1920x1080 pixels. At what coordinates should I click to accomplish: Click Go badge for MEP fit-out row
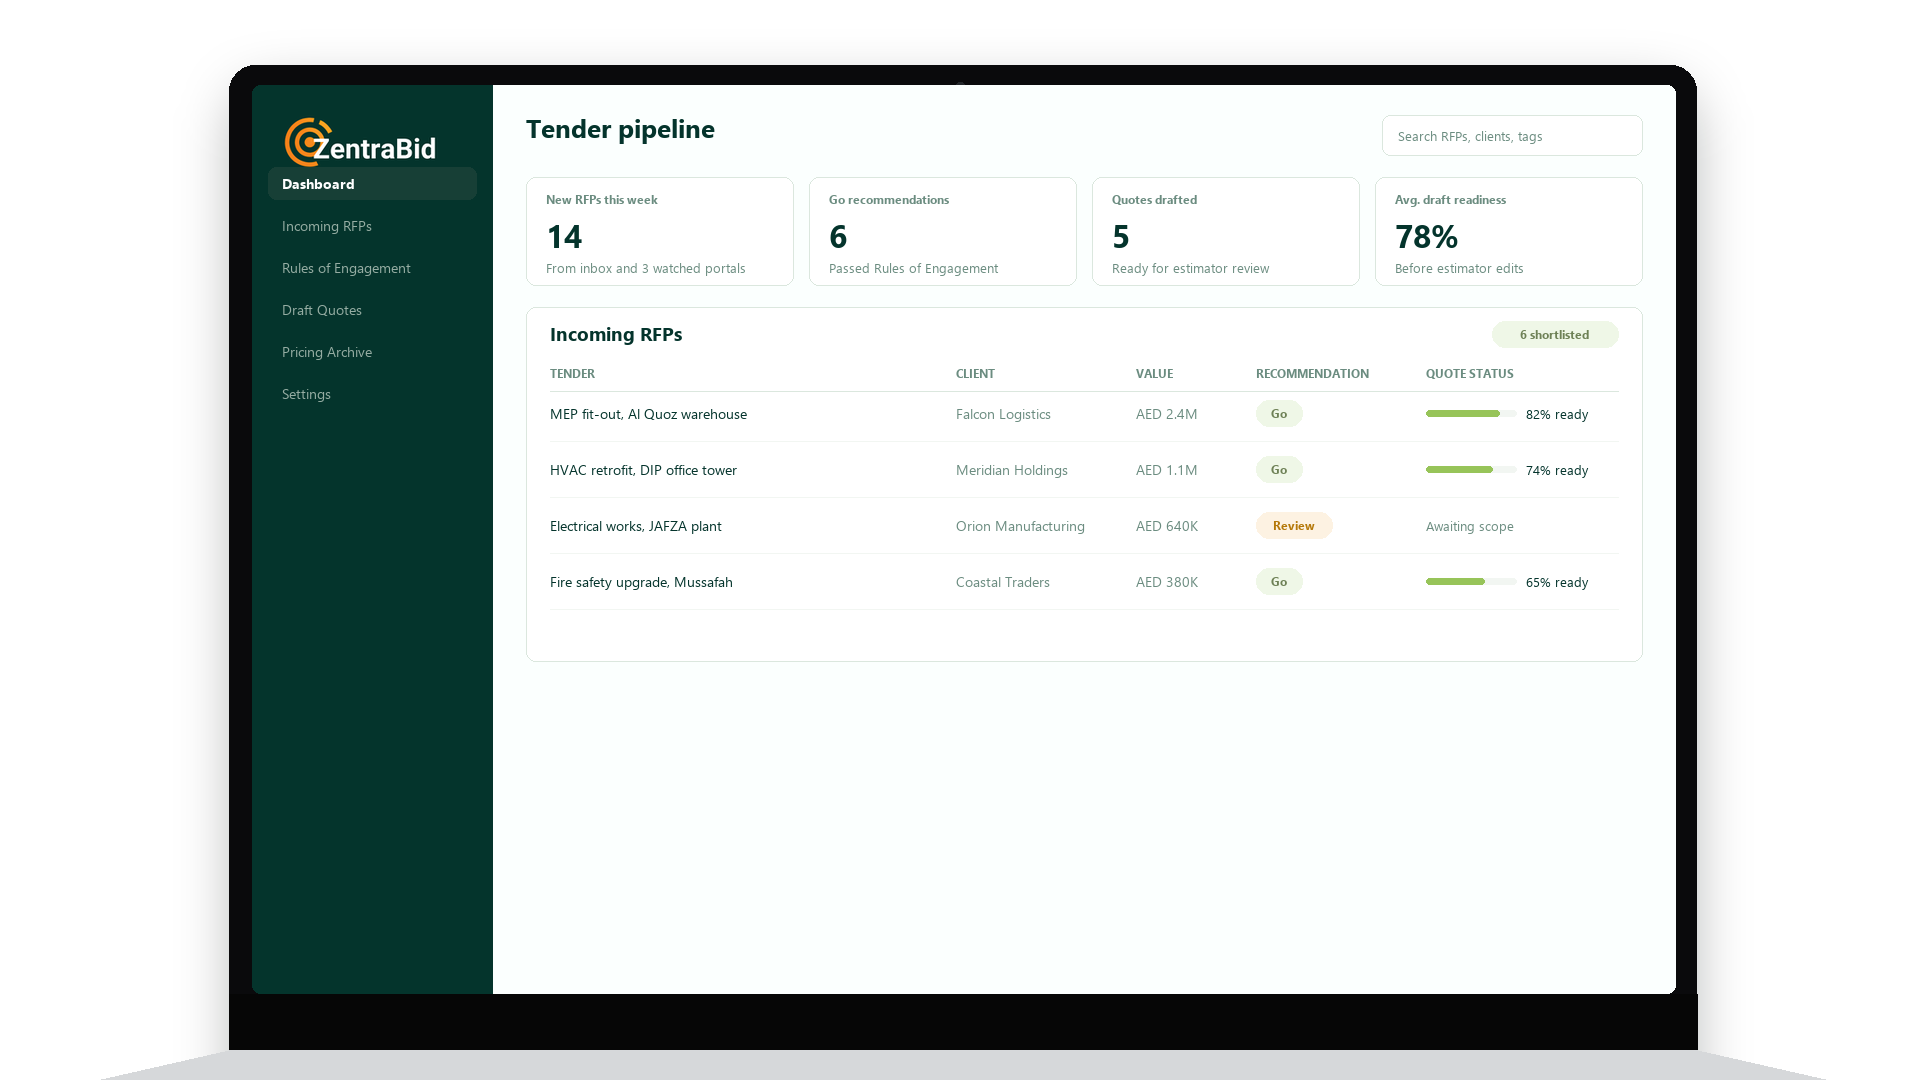[x=1279, y=414]
